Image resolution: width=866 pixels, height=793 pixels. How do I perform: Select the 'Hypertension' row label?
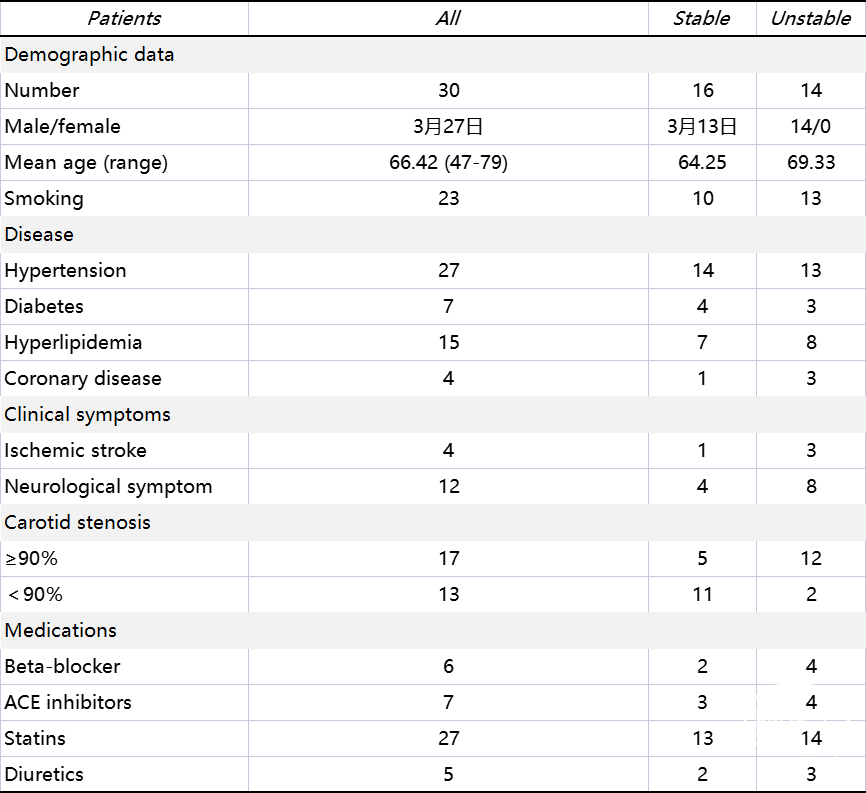(x=65, y=270)
